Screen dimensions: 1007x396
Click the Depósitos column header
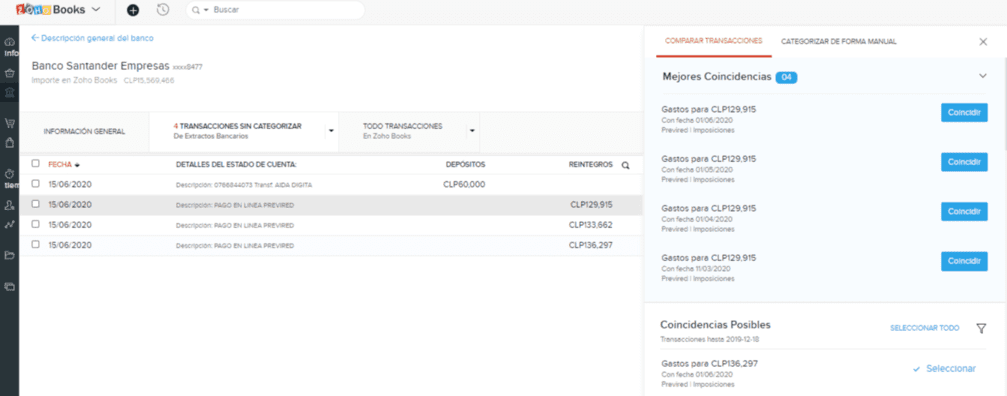pyautogui.click(x=466, y=164)
